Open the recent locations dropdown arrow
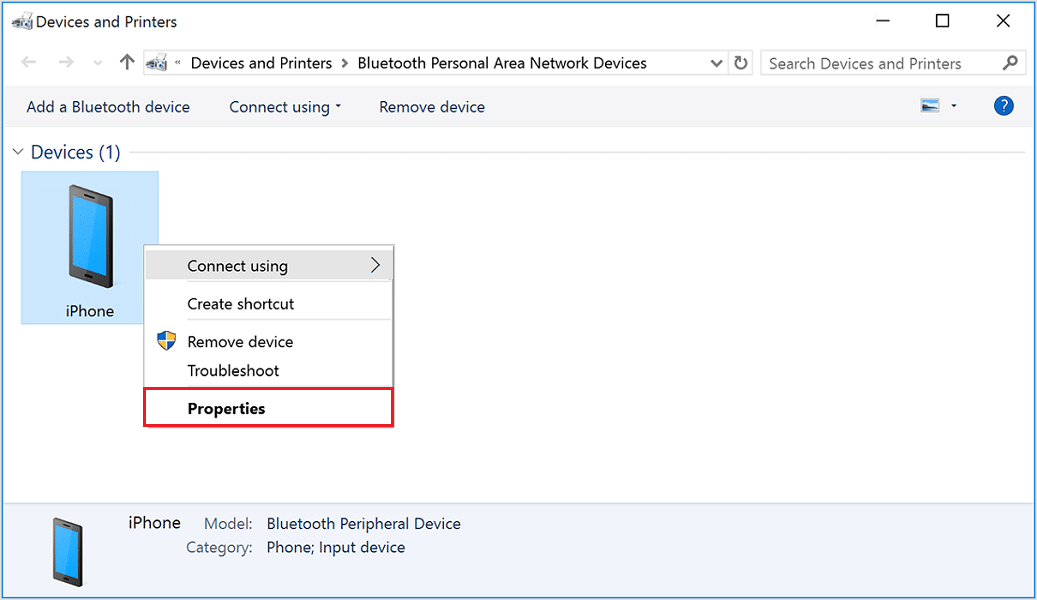Viewport: 1037px width, 600px height. click(97, 64)
